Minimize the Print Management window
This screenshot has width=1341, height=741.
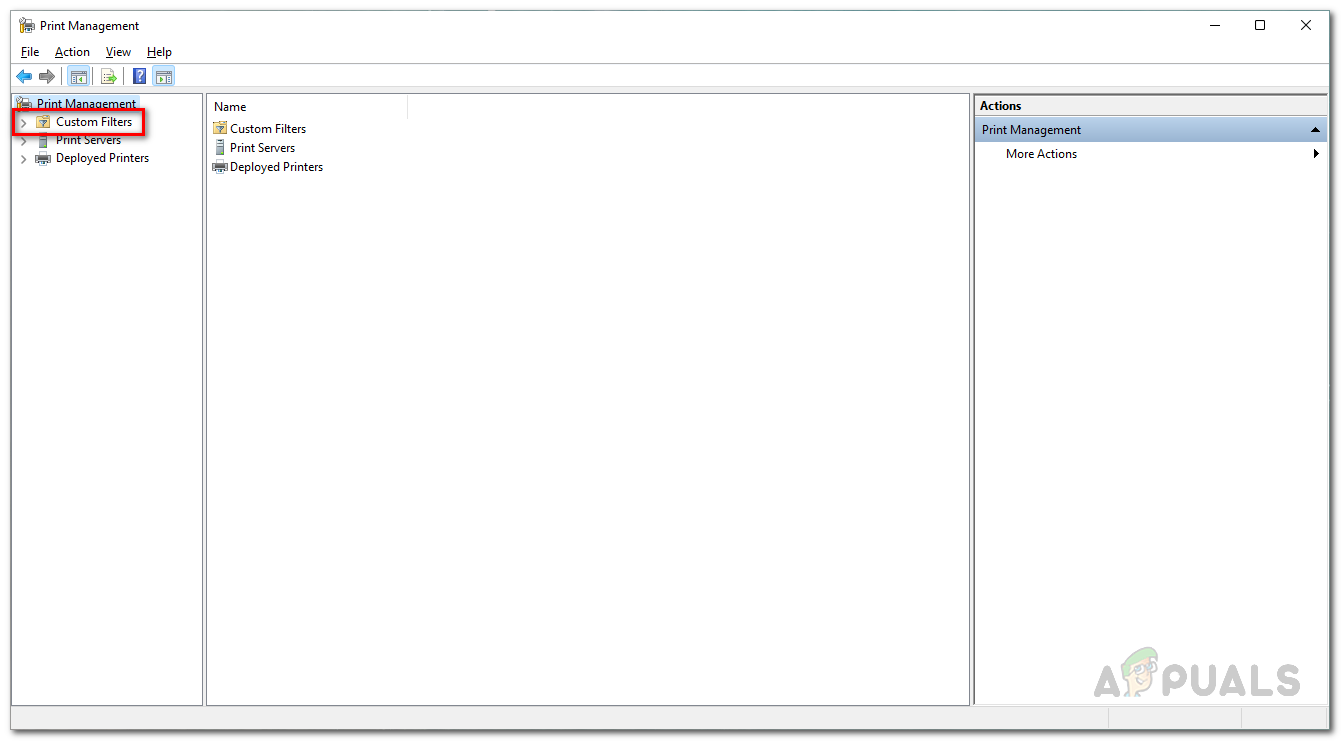click(x=1214, y=25)
